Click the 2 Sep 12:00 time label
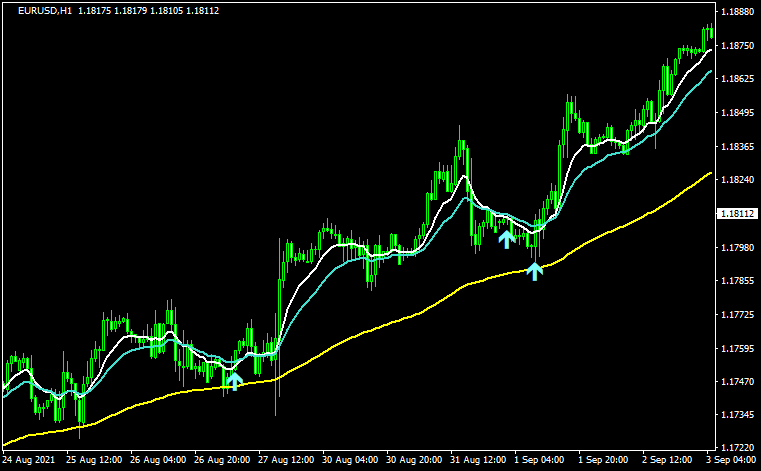The width and height of the screenshot is (761, 471). pyautogui.click(x=665, y=461)
